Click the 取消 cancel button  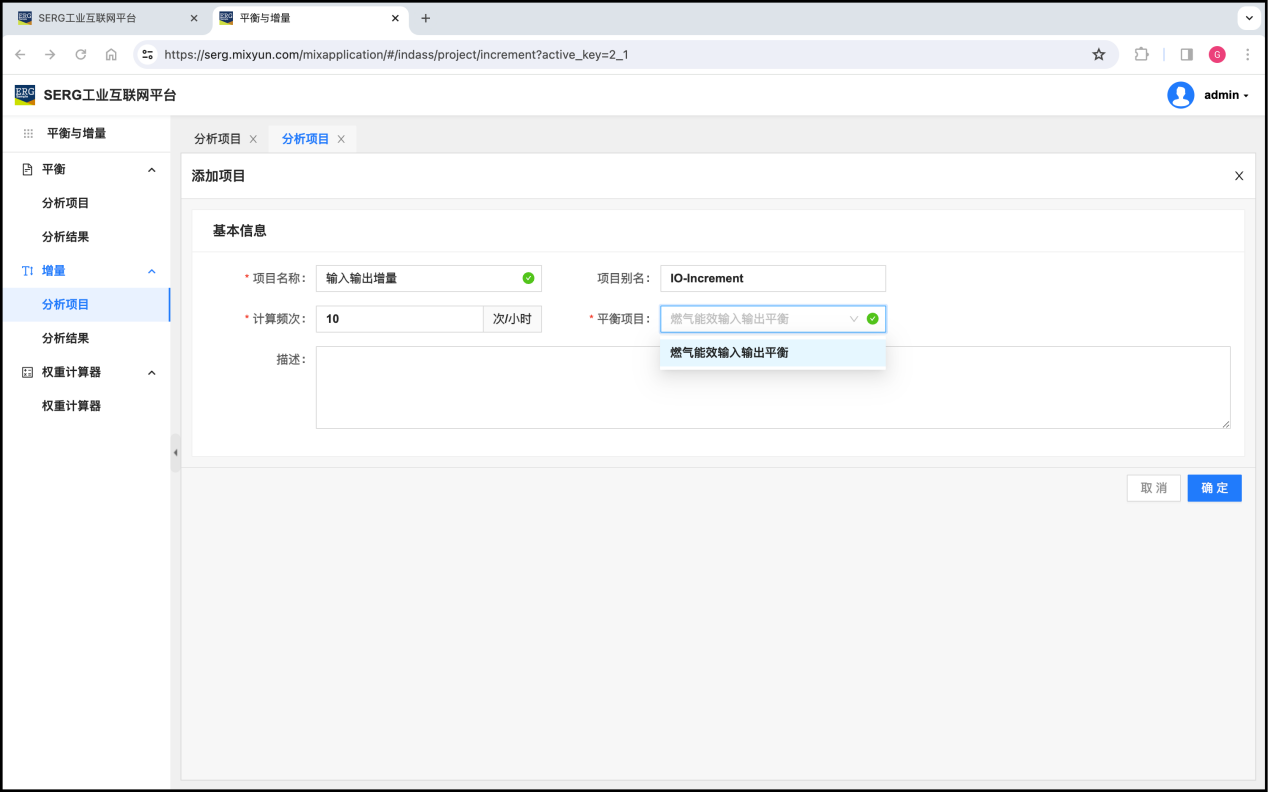coord(1153,488)
